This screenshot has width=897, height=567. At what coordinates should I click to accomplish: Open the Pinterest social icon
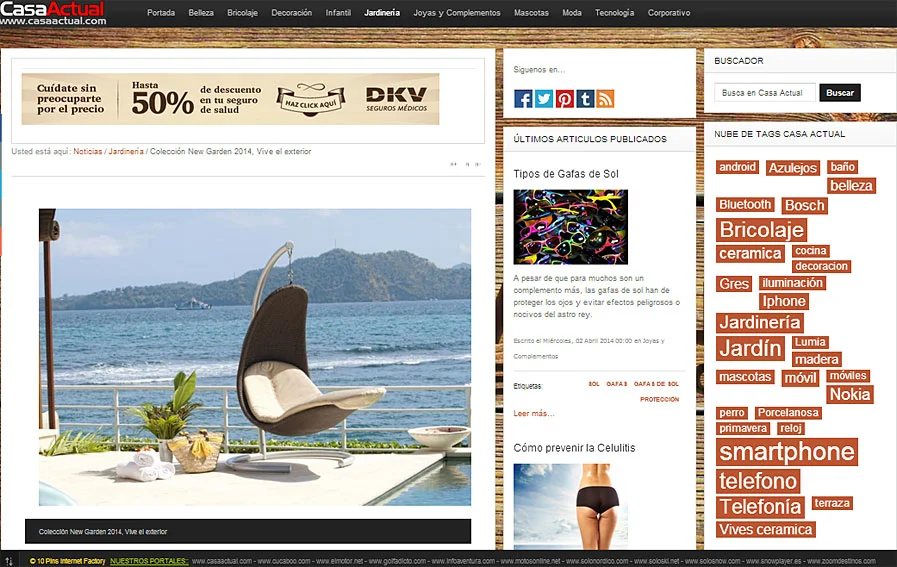[x=564, y=99]
